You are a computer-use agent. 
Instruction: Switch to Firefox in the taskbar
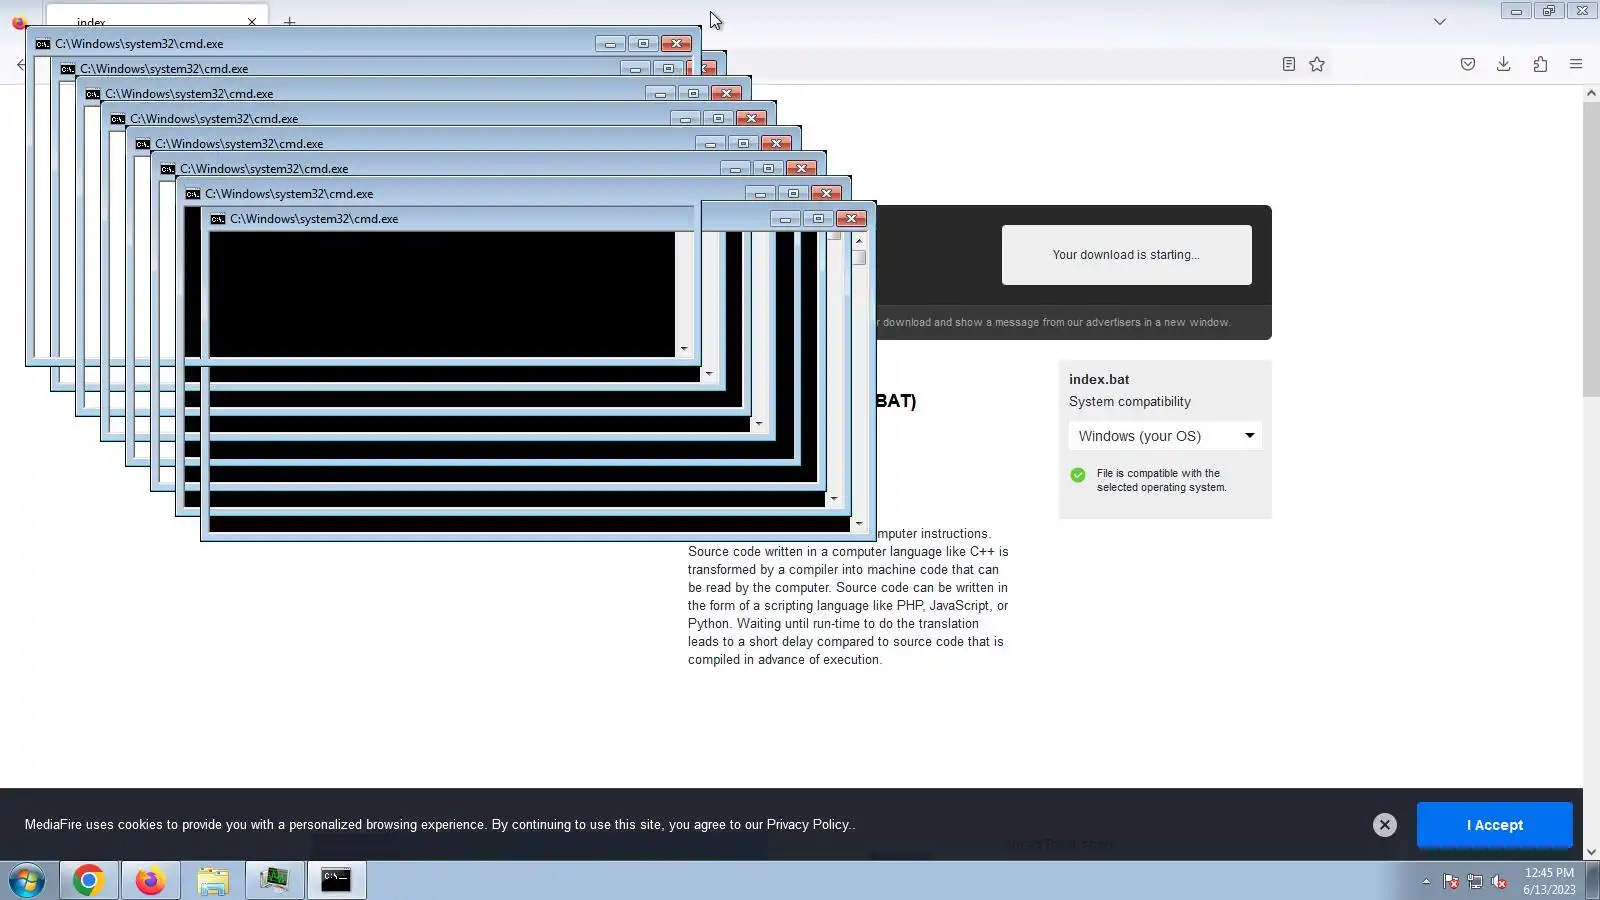150,880
